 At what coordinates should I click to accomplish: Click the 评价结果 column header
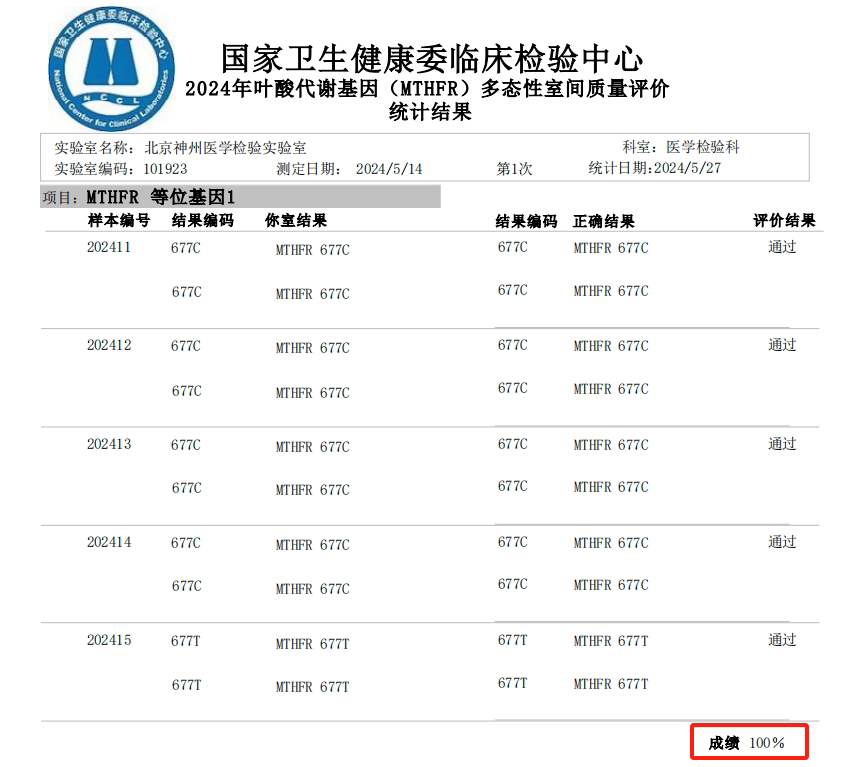tap(784, 221)
